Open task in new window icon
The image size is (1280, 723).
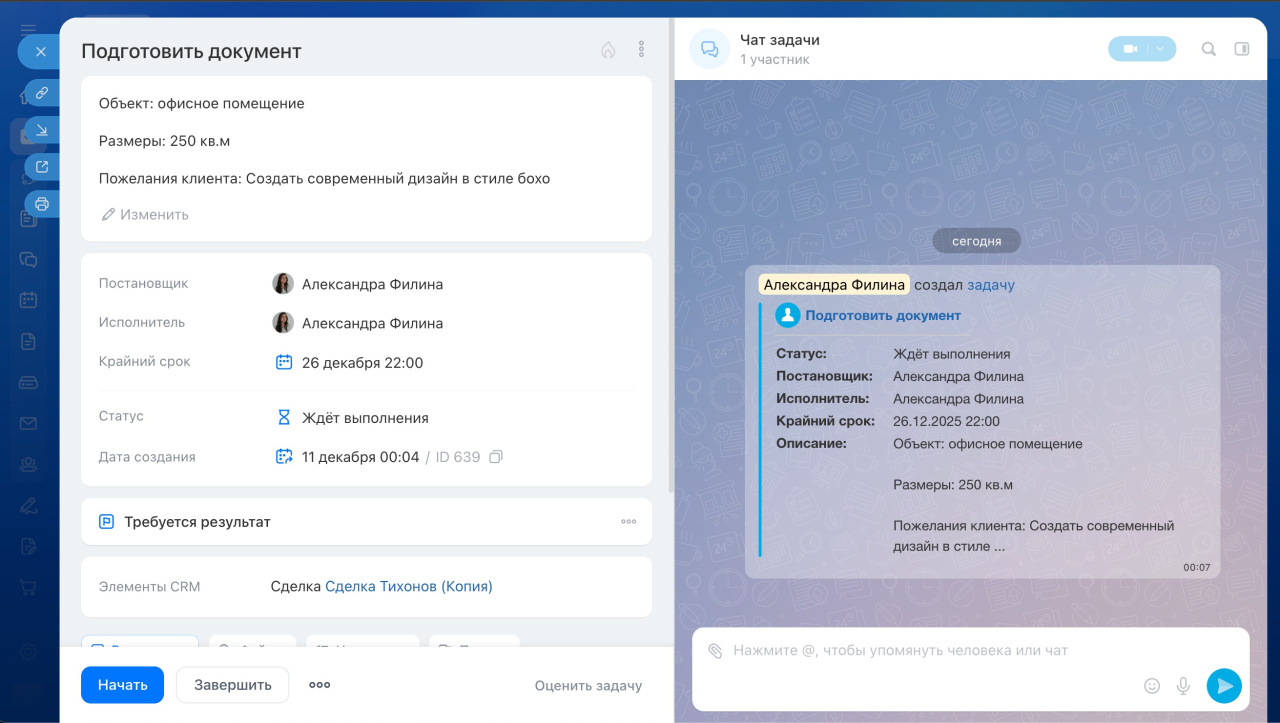pos(42,167)
